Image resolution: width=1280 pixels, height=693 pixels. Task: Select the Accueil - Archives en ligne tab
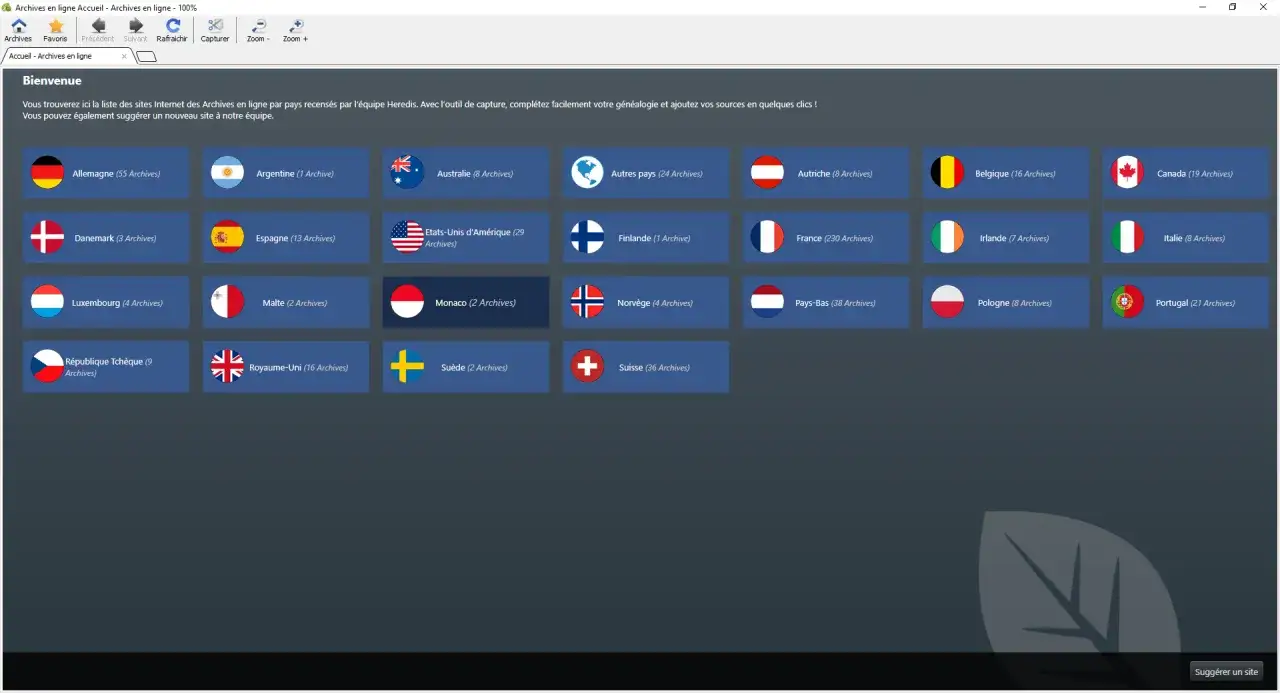(67, 57)
